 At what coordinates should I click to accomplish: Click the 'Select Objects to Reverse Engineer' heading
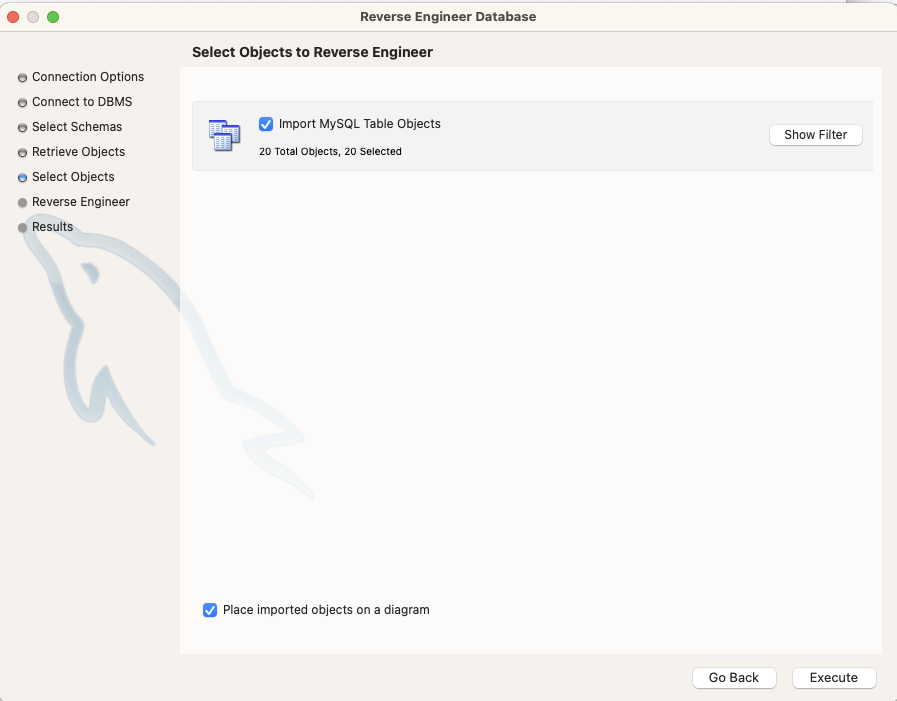312,52
